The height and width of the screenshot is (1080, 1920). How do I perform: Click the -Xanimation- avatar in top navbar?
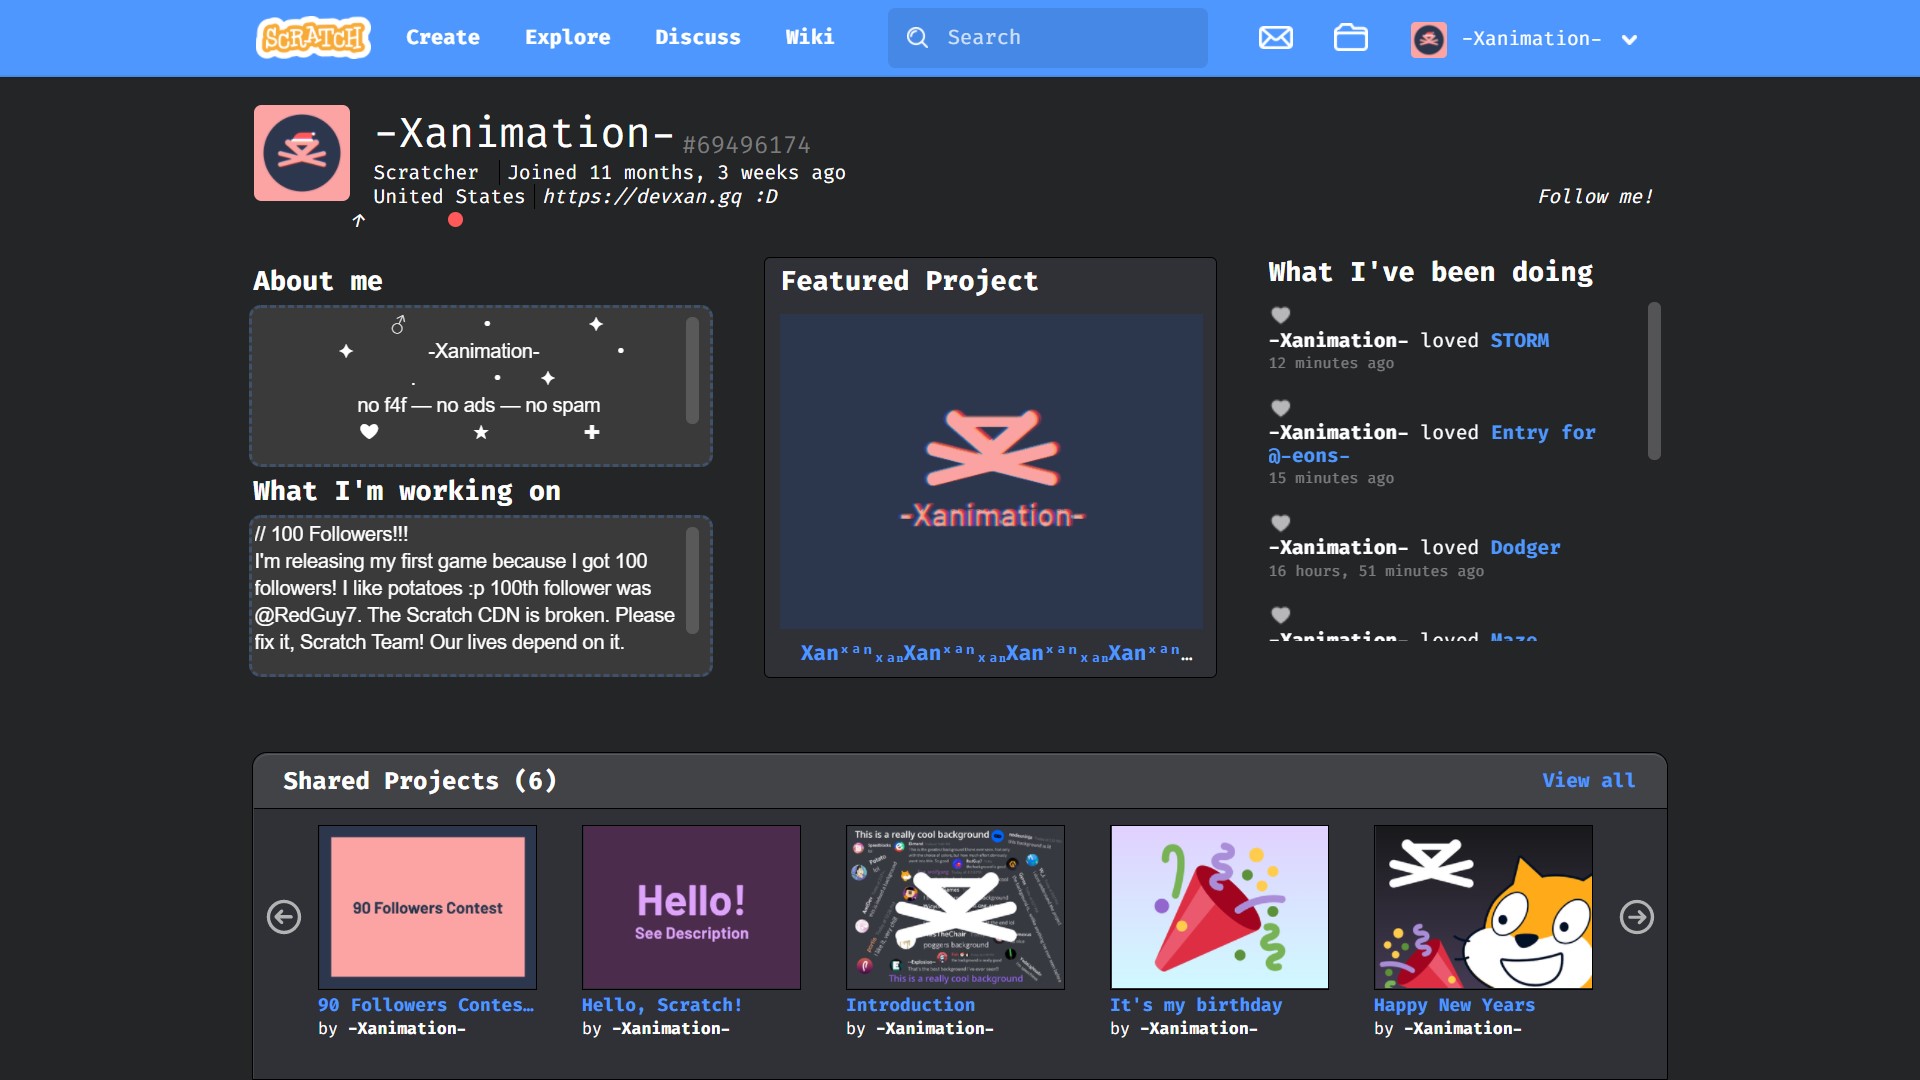pos(1428,39)
